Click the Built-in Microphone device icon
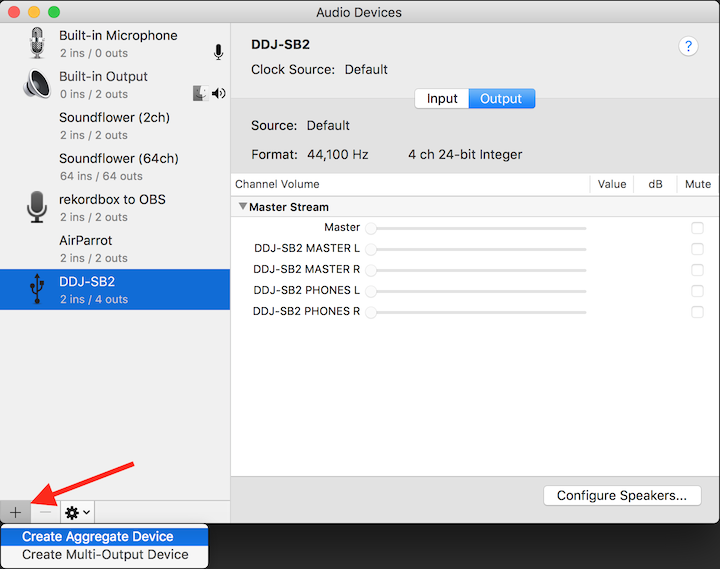 tap(37, 43)
